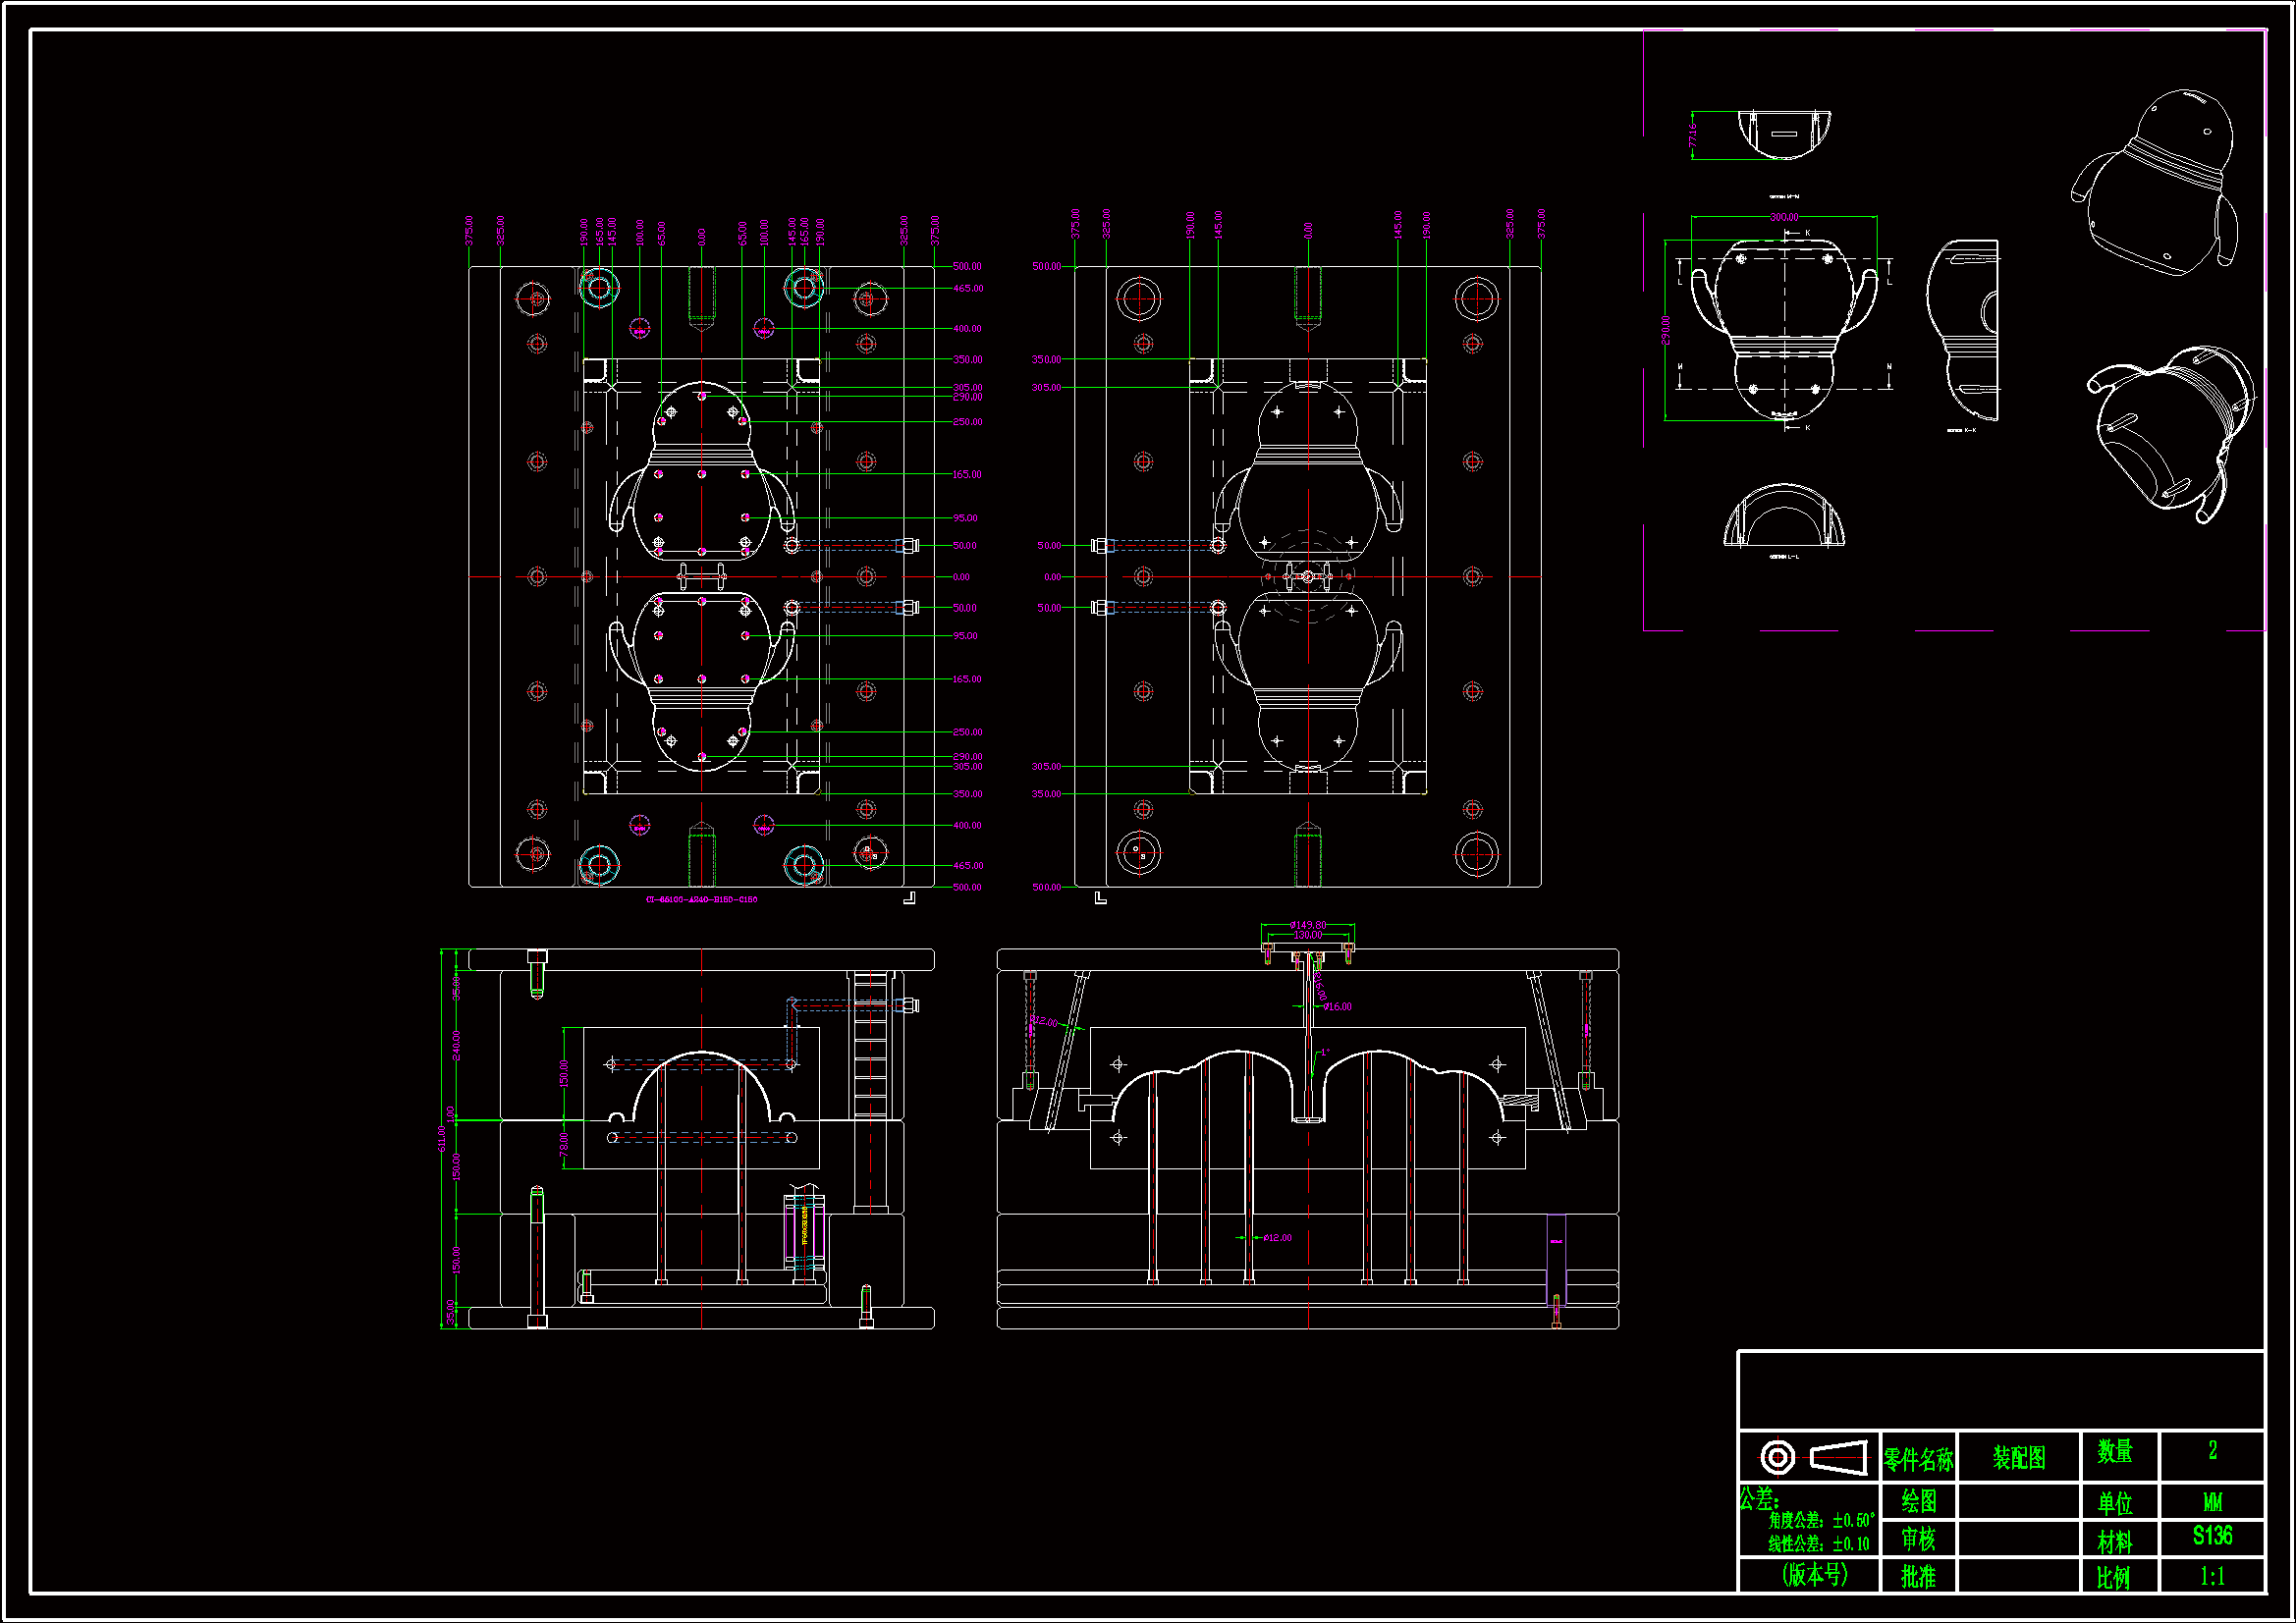Select the 1:1 scale value

point(2211,1576)
